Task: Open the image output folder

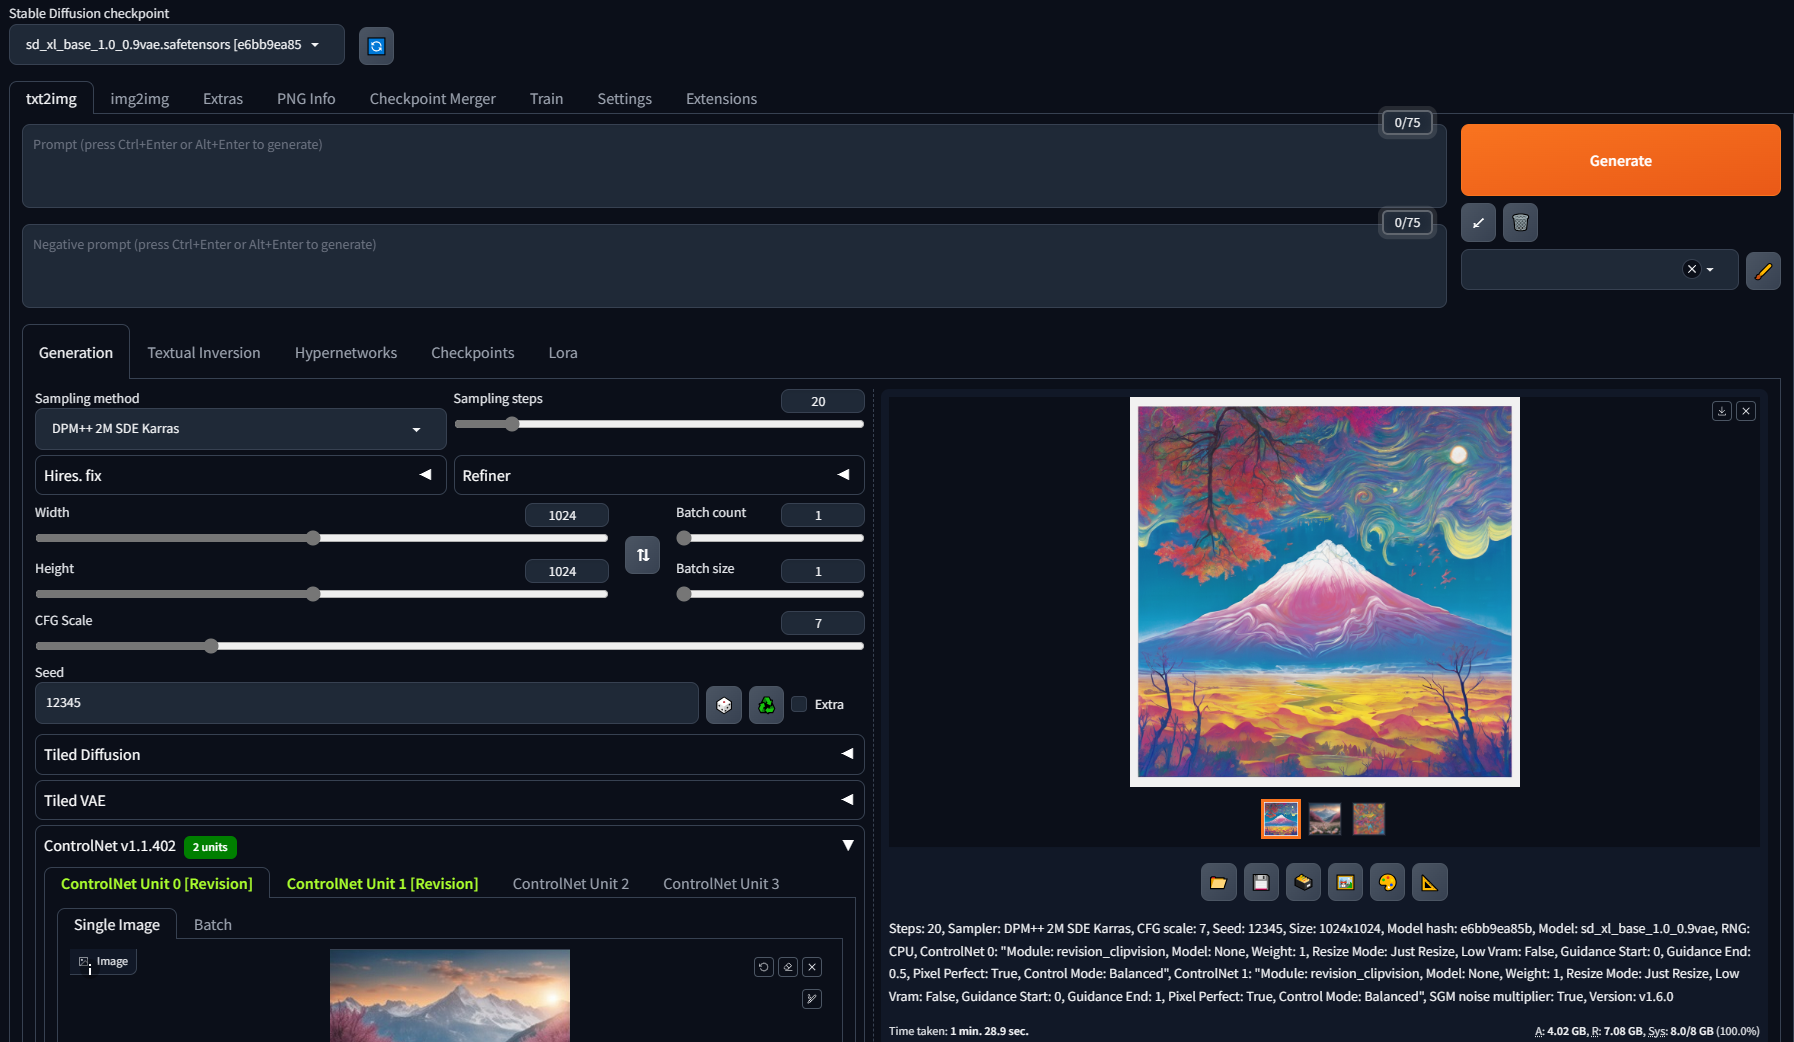Action: pyautogui.click(x=1218, y=882)
